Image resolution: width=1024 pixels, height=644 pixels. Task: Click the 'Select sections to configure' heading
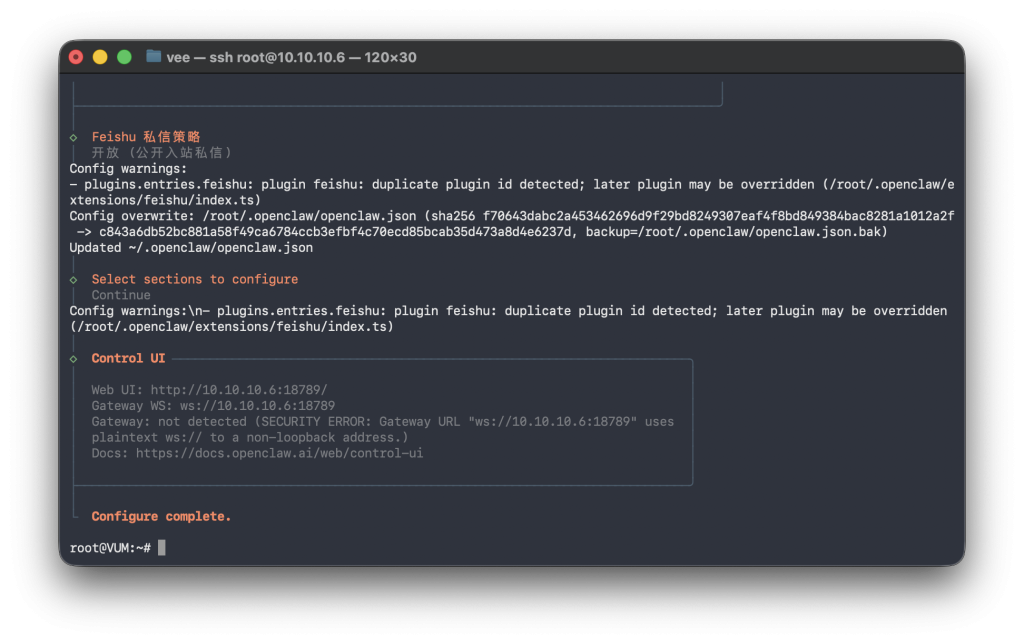click(195, 279)
